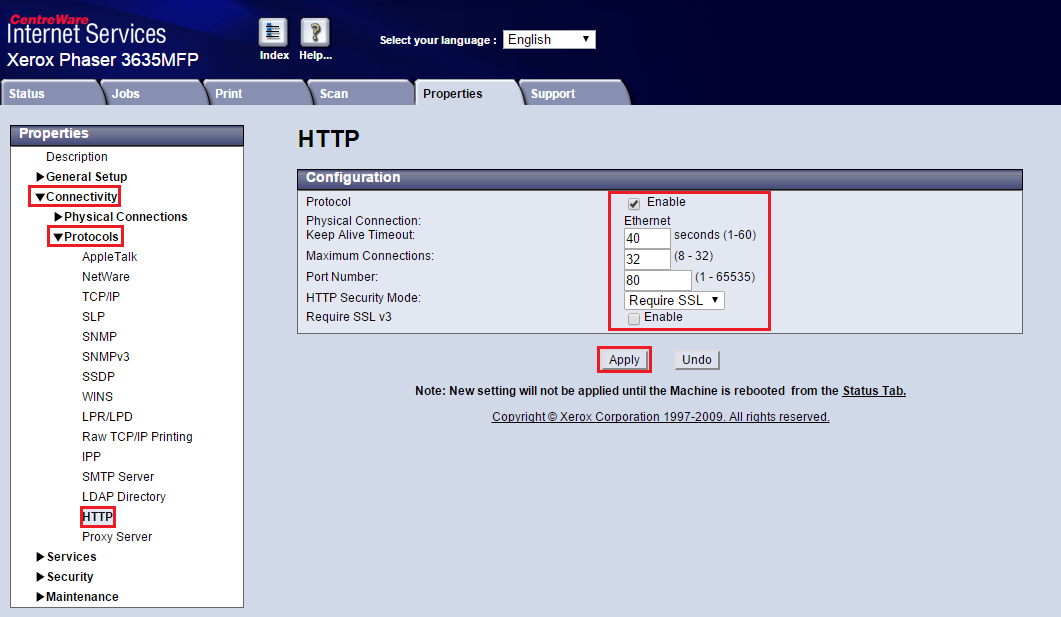Click the Apply button
The width and height of the screenshot is (1061, 617).
point(624,360)
